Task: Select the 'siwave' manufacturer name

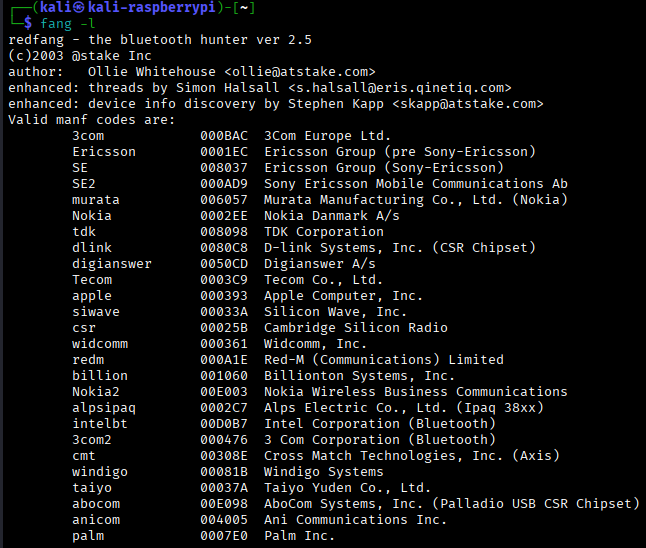Action: click(96, 312)
